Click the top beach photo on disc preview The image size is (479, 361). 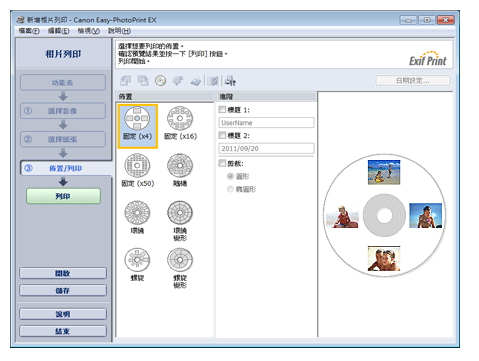tap(384, 172)
